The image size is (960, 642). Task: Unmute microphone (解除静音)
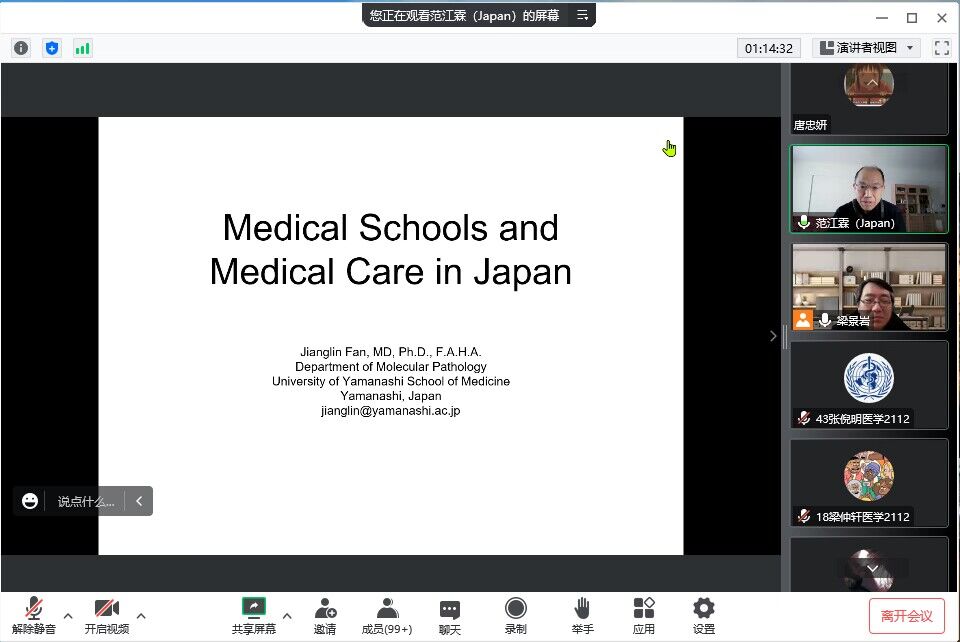pos(34,615)
